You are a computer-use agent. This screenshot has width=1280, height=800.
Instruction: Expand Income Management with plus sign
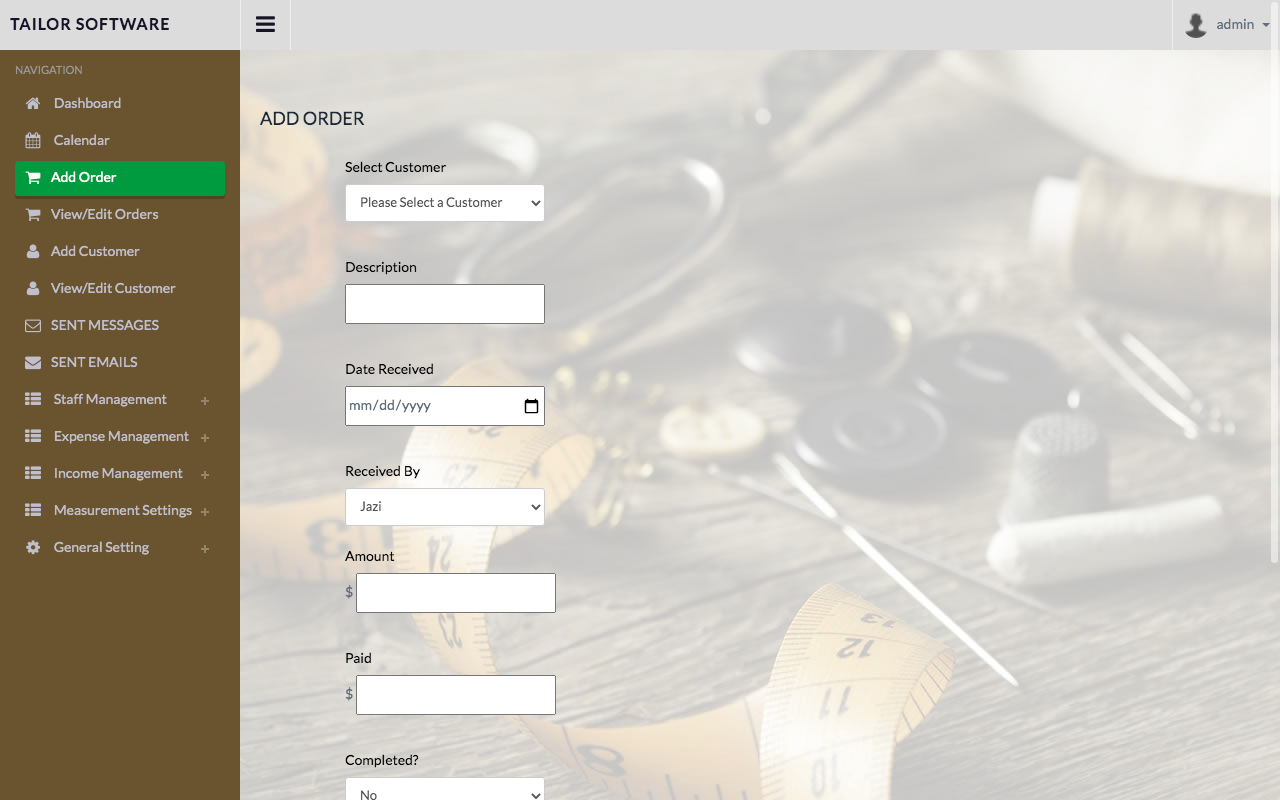point(205,475)
